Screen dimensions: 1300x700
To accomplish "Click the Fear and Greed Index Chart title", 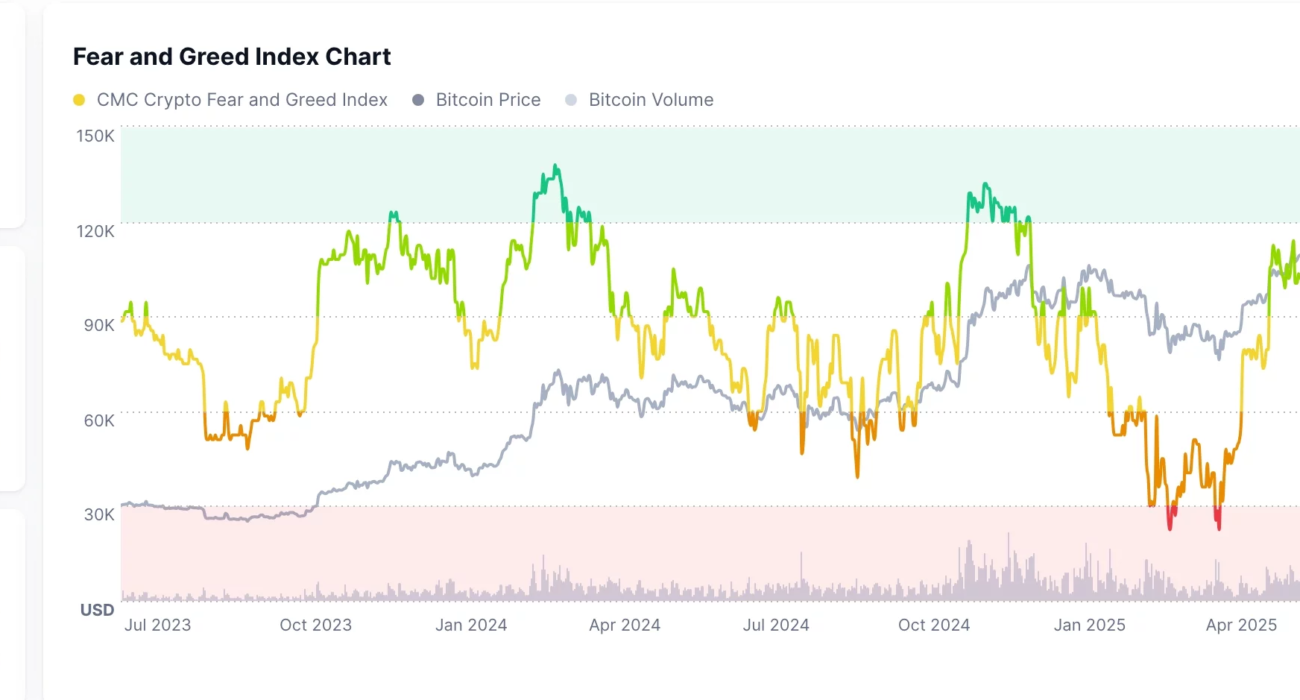I will [x=232, y=57].
